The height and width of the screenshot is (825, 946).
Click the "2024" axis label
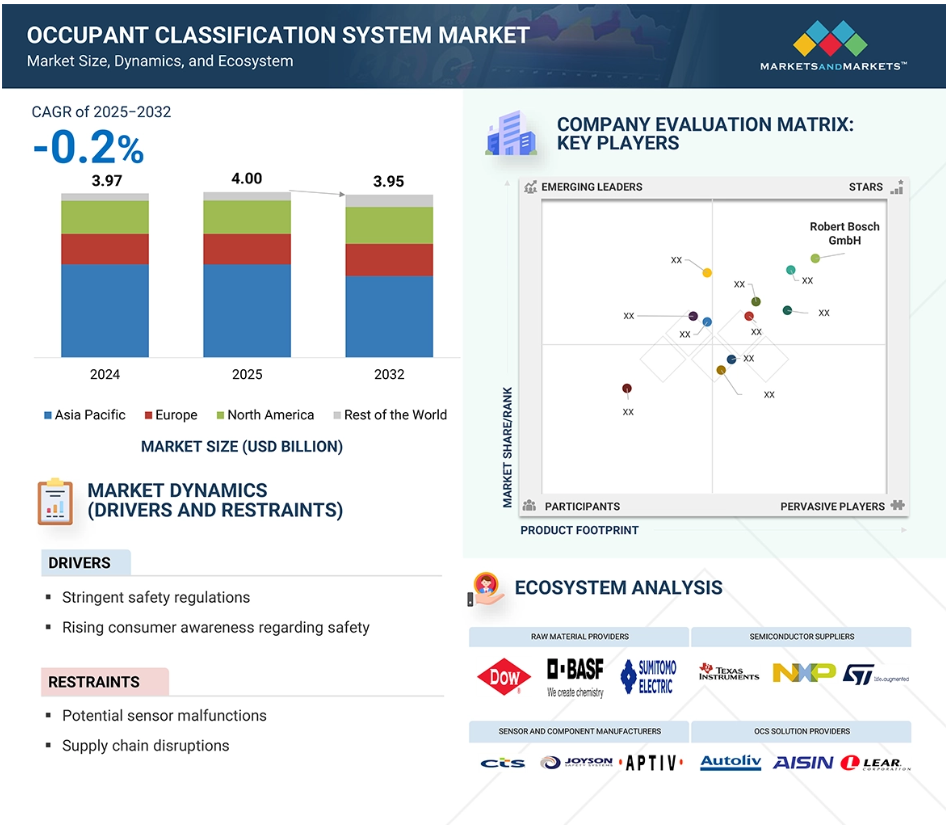105,374
